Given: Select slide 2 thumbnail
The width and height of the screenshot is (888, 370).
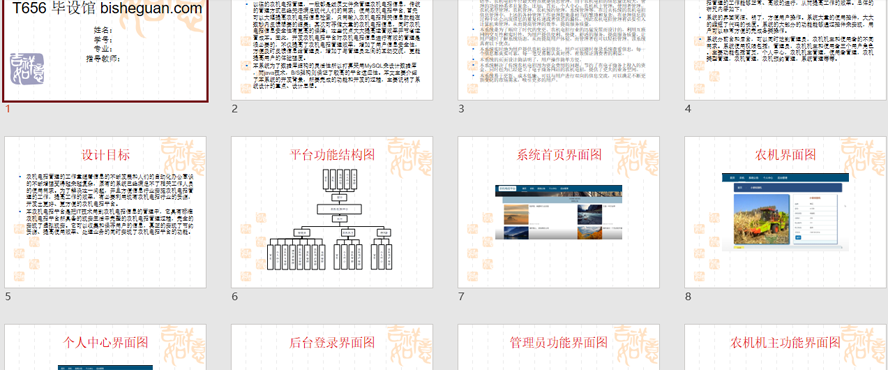Looking at the screenshot, I should tap(332, 50).
